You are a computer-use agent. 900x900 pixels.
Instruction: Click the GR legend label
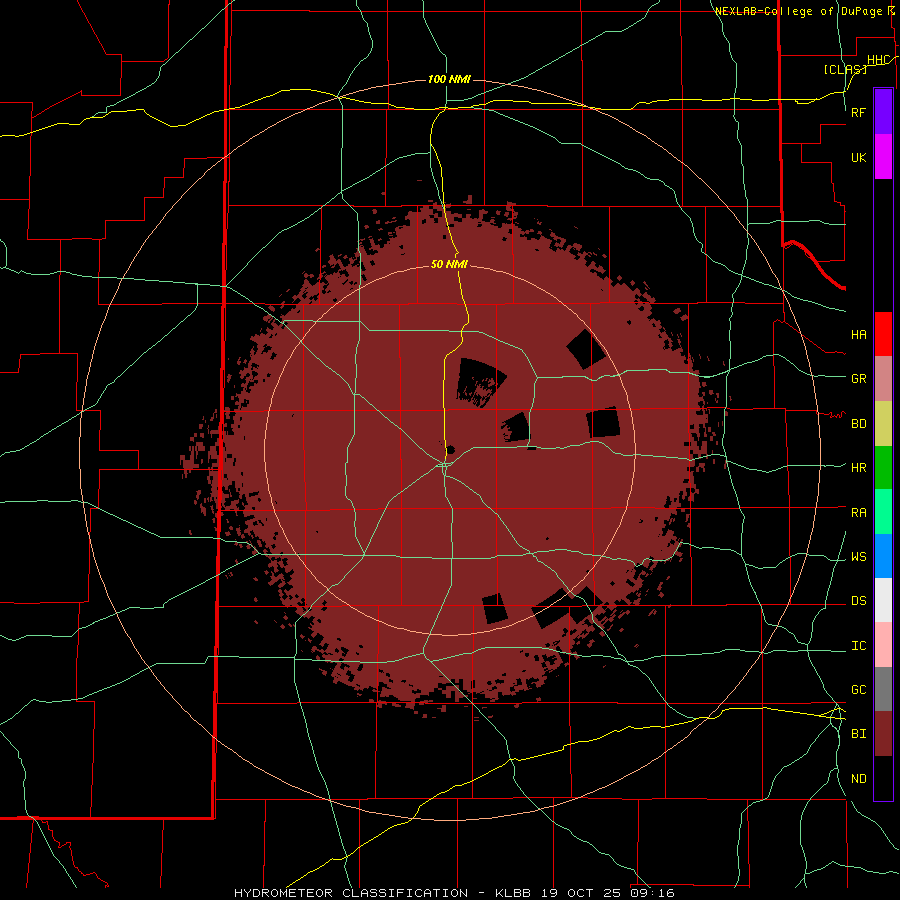coord(859,379)
